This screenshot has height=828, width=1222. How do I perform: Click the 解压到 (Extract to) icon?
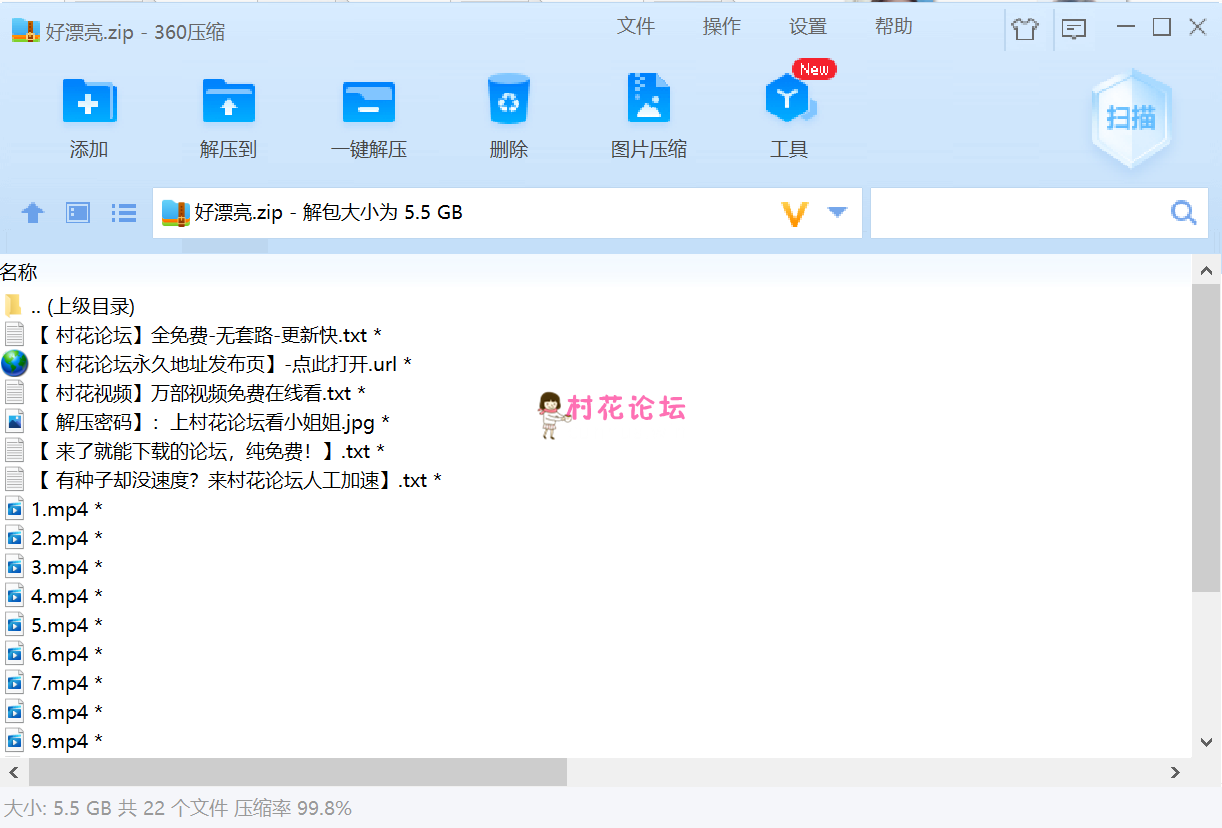pyautogui.click(x=228, y=101)
